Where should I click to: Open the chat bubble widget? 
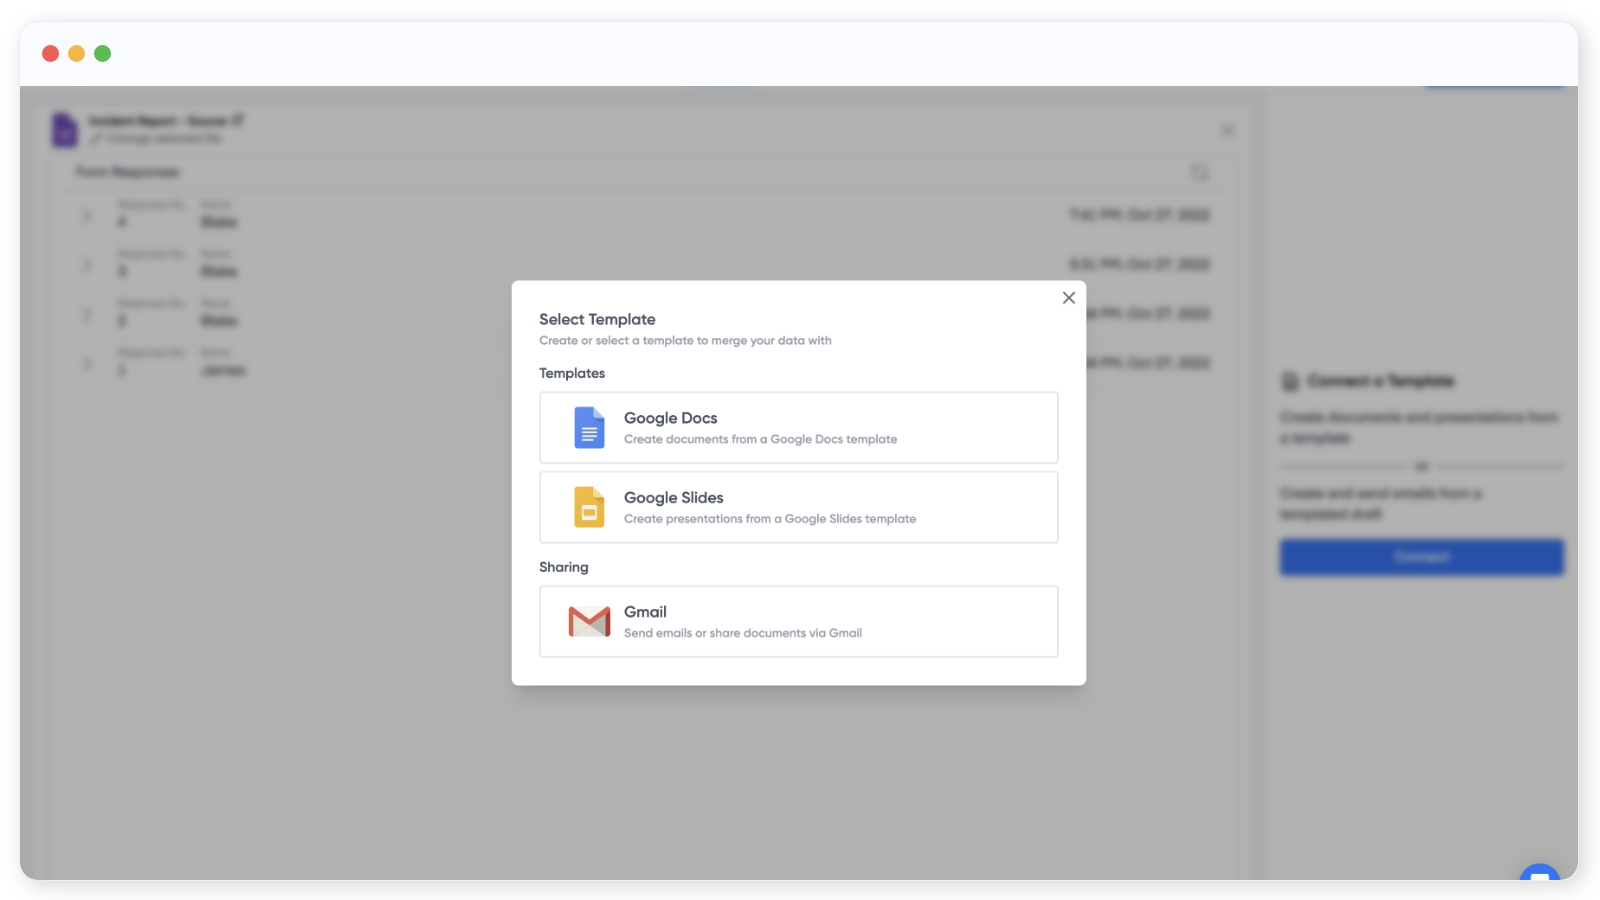point(1539,875)
